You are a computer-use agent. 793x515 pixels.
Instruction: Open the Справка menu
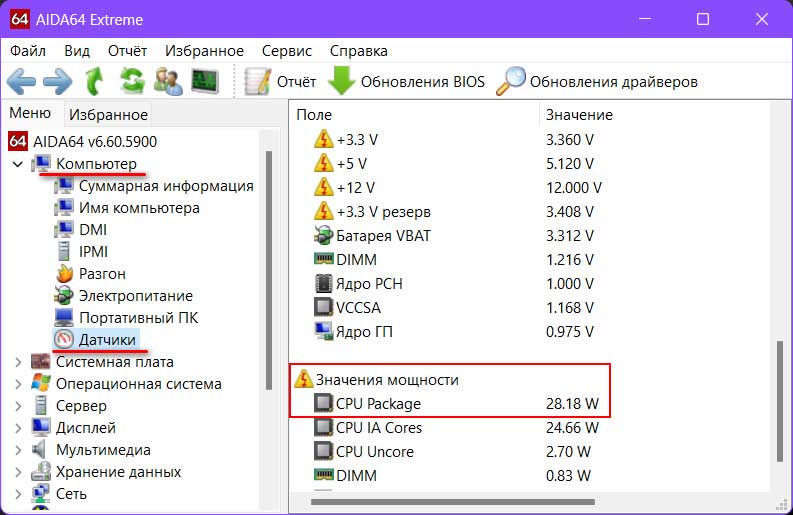coord(359,51)
